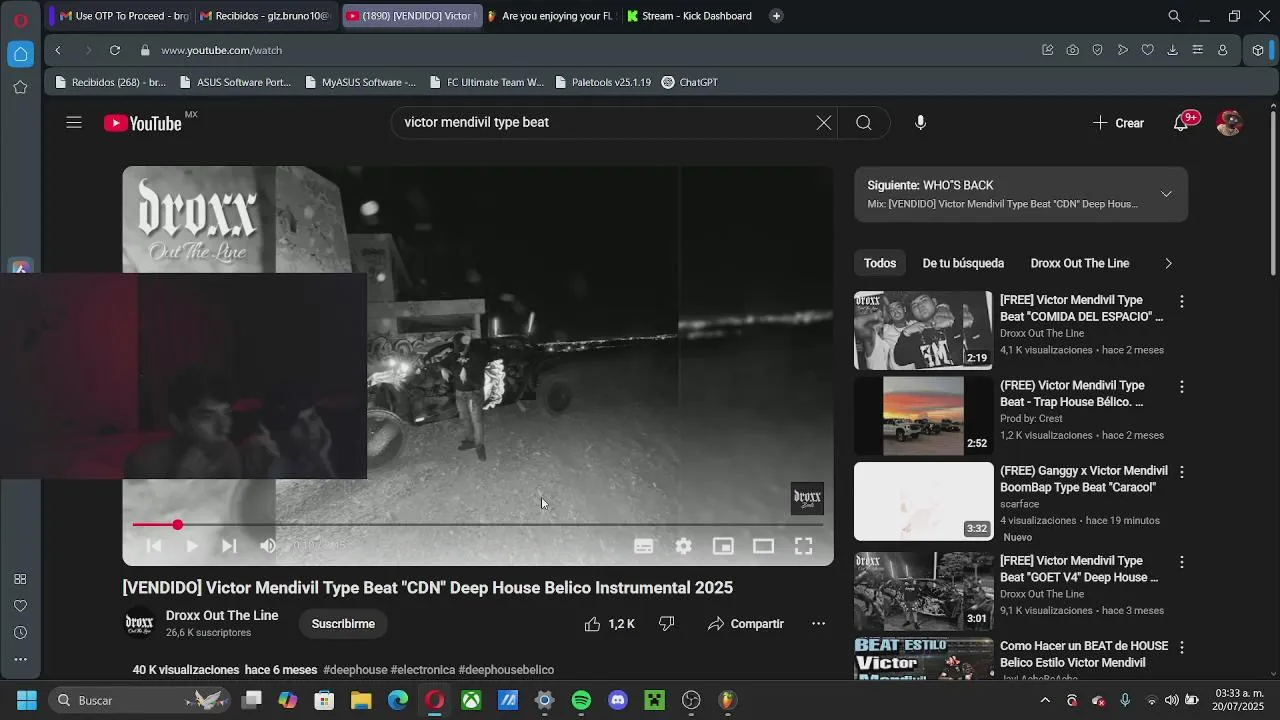Image resolution: width=1280 pixels, height=720 pixels.
Task: Open the player settings gear
Action: point(684,546)
